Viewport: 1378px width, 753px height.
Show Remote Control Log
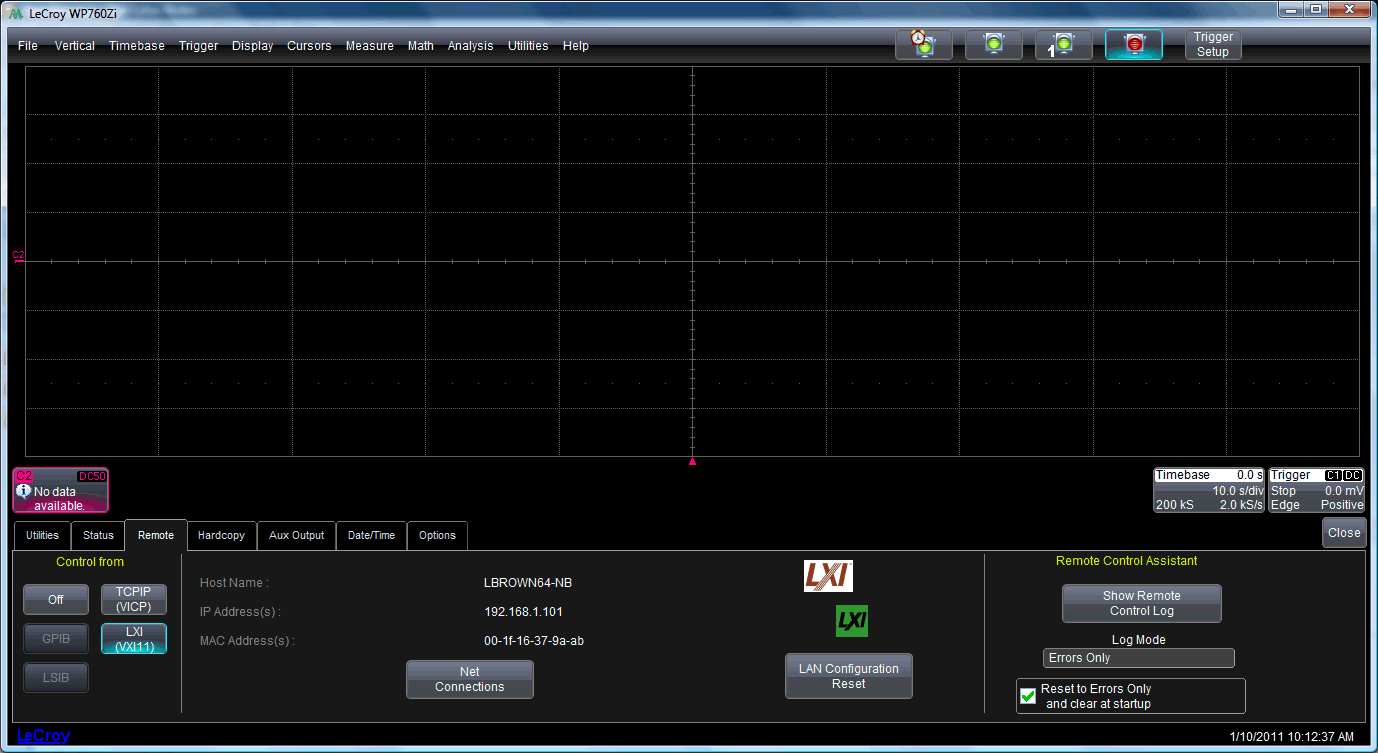pyautogui.click(x=1142, y=603)
